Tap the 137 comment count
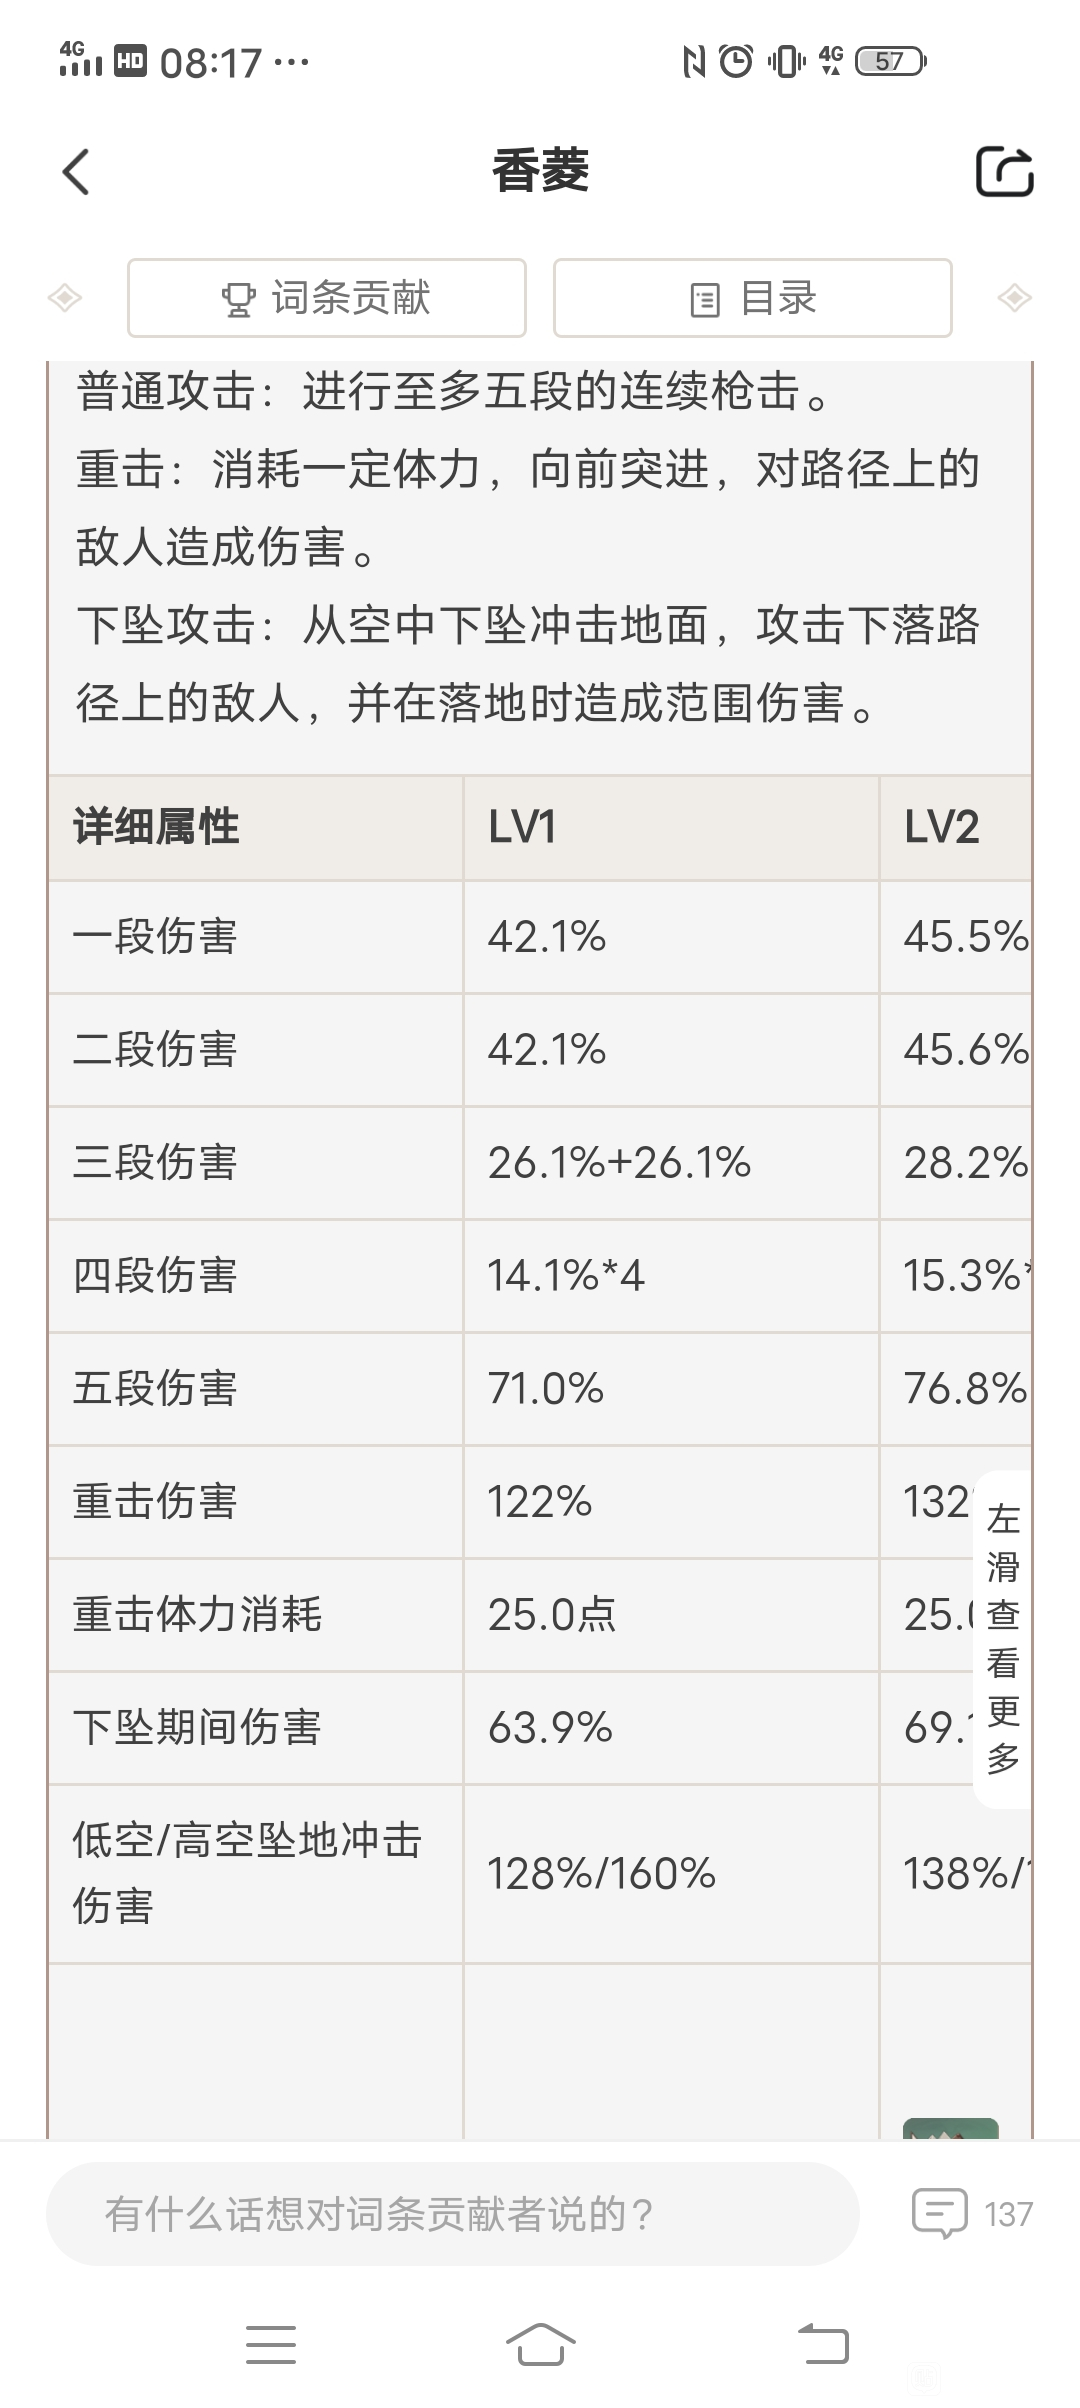The image size is (1080, 2408). [1008, 2214]
